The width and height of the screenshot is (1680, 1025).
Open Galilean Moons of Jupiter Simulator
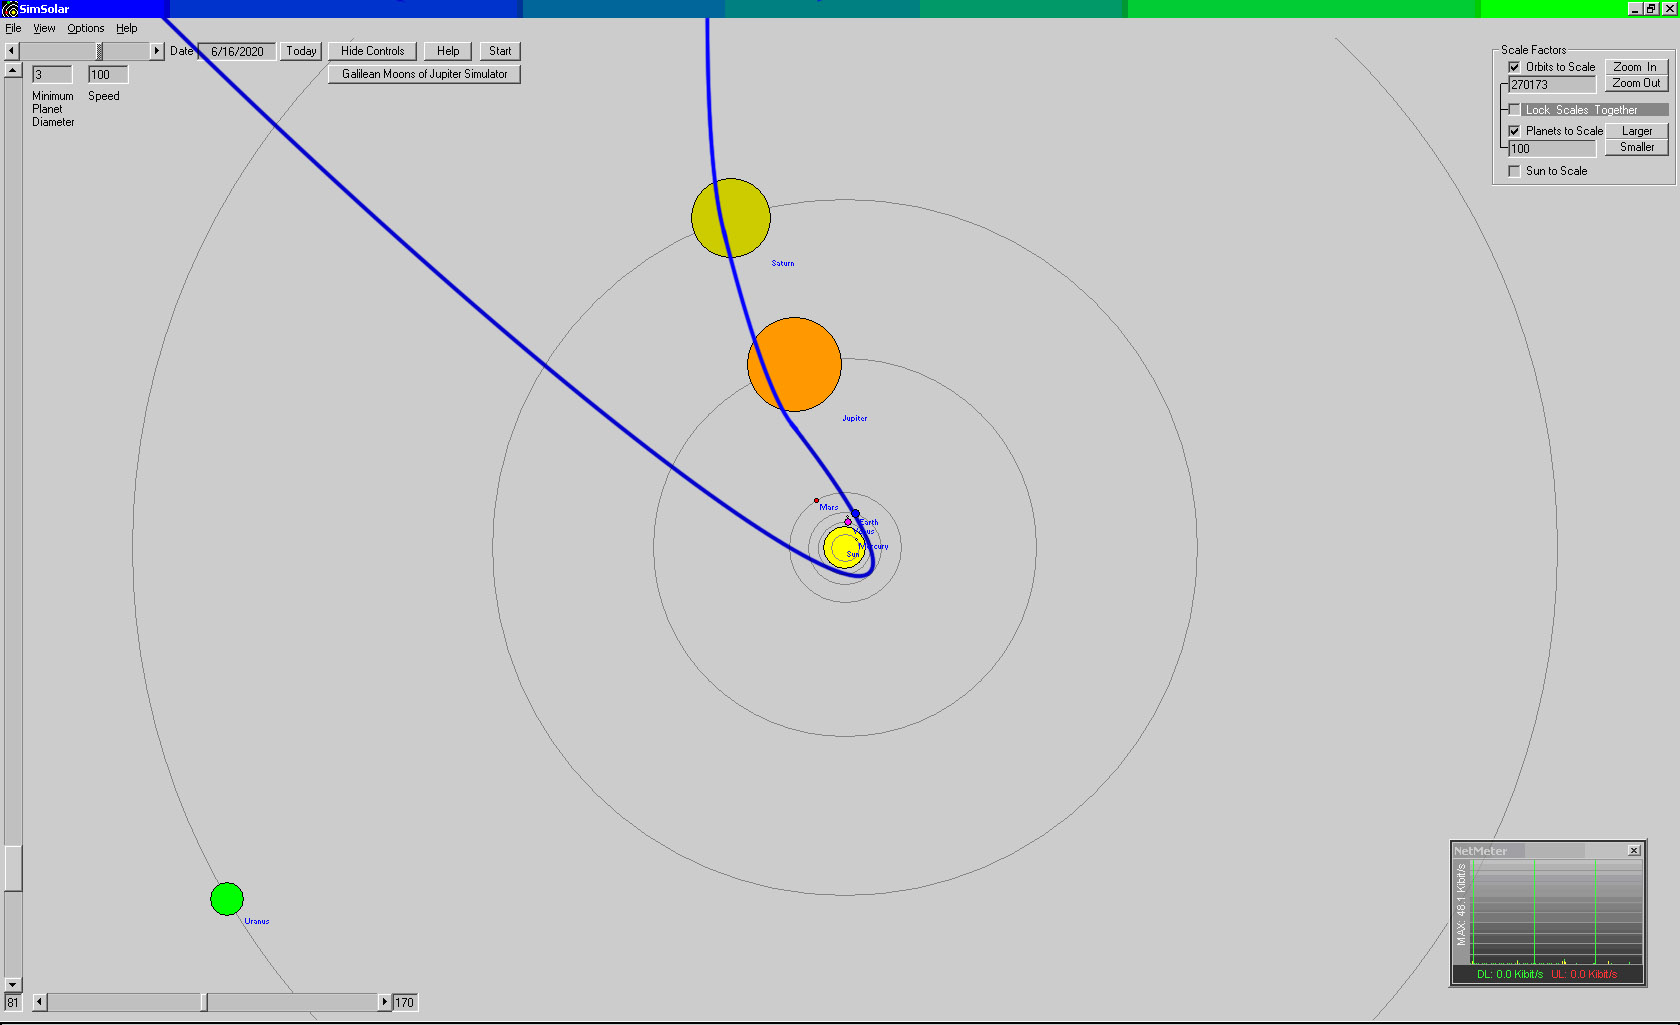coord(424,74)
